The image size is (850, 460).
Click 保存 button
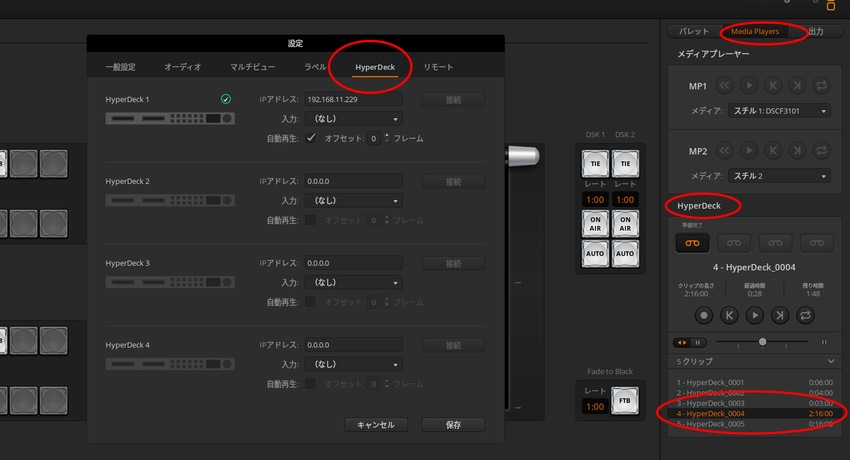click(453, 425)
